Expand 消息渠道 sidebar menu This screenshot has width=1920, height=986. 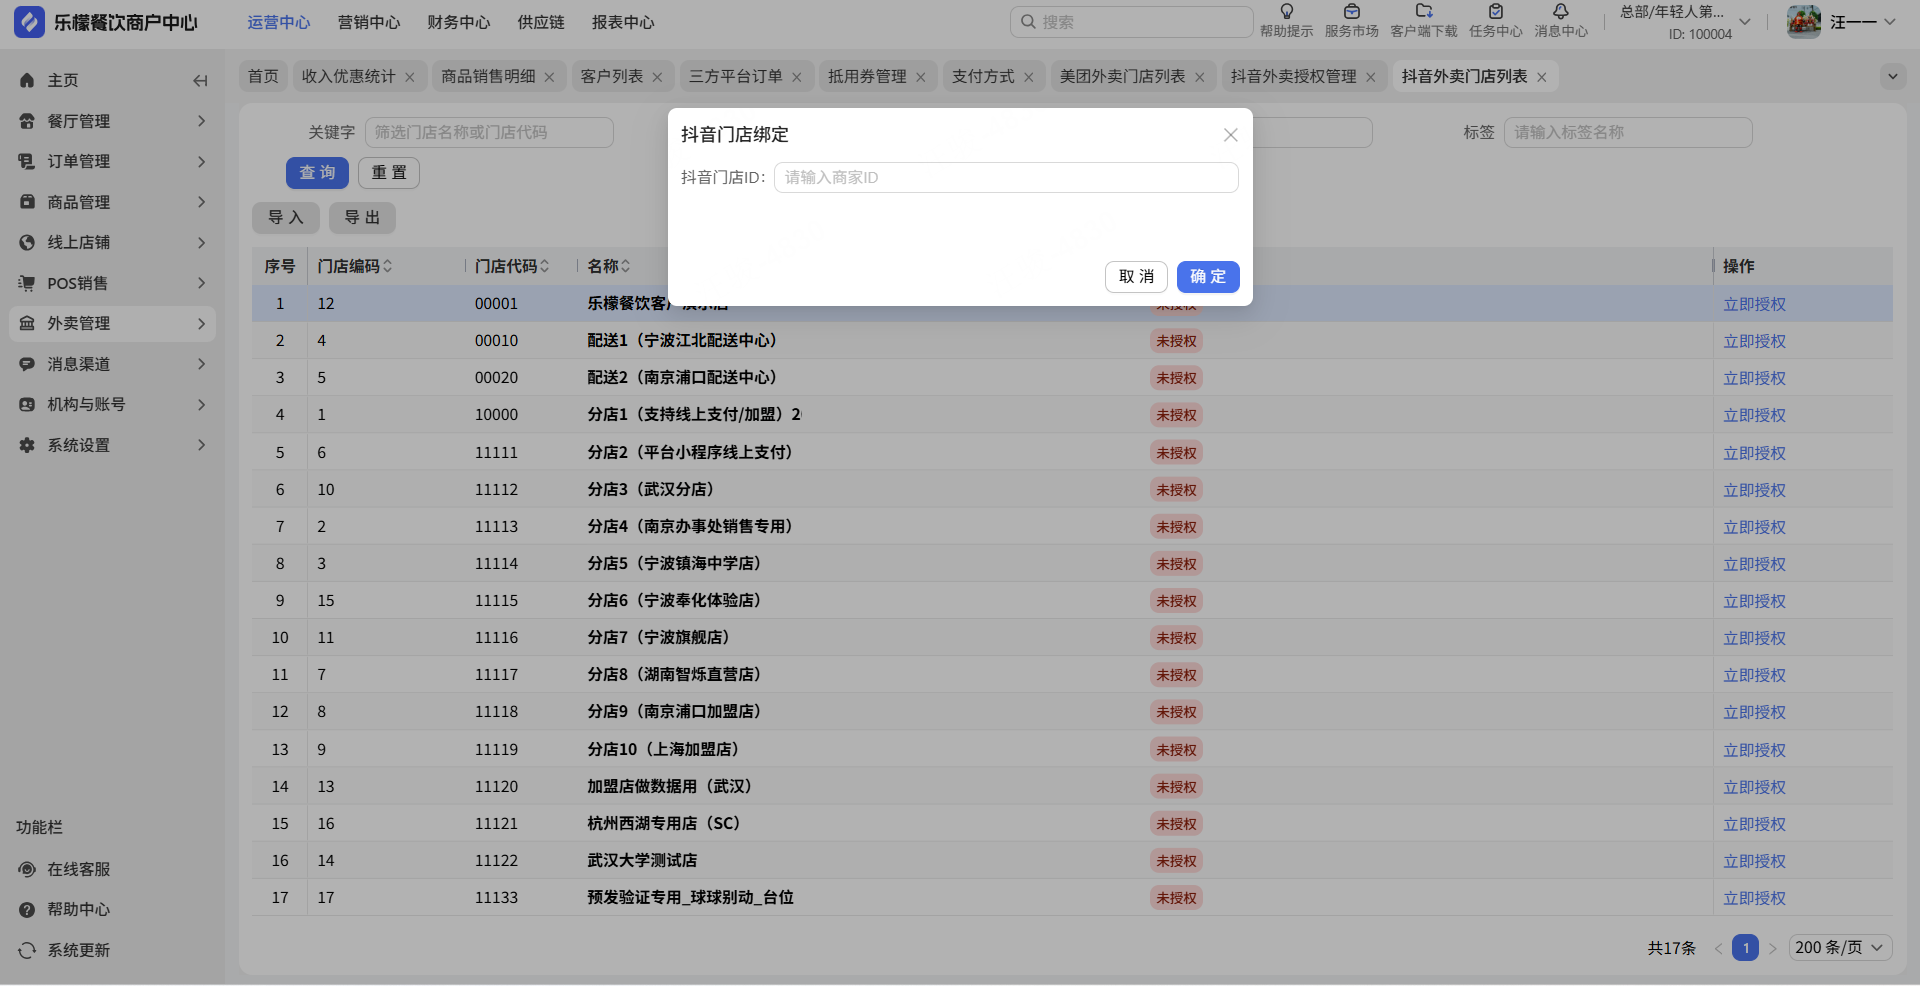point(112,365)
